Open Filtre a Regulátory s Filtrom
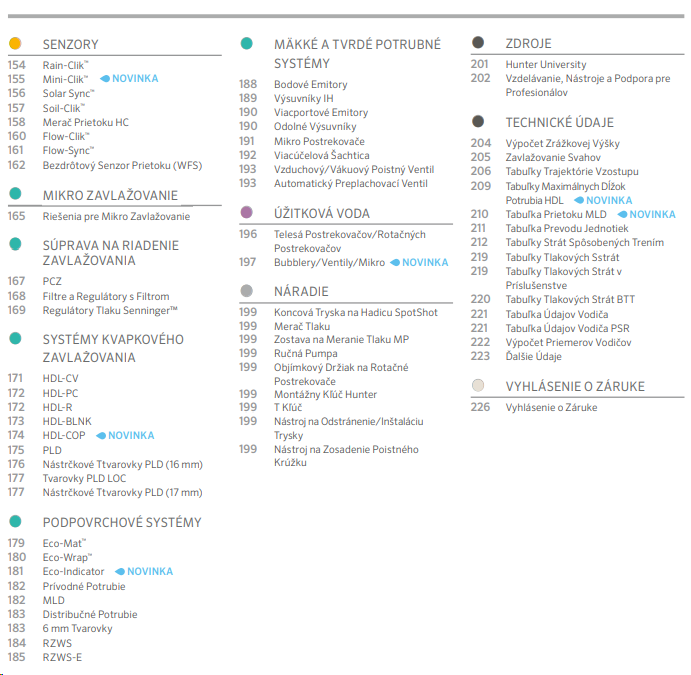The height and width of the screenshot is (675, 691). [106, 297]
